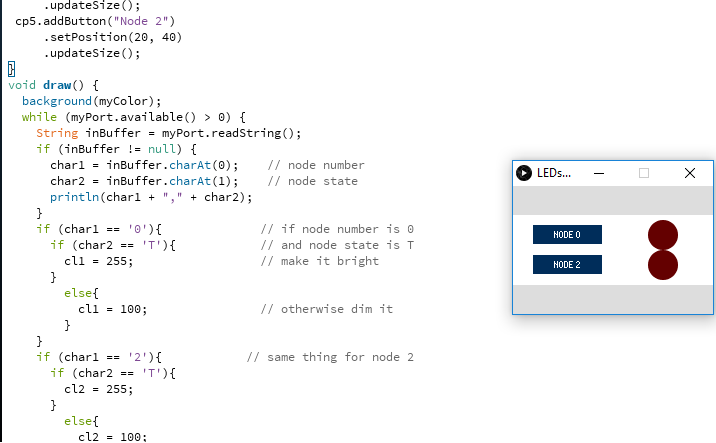The width and height of the screenshot is (716, 443).
Task: Click the 'void draw() {' line
Action: [x=53, y=85]
